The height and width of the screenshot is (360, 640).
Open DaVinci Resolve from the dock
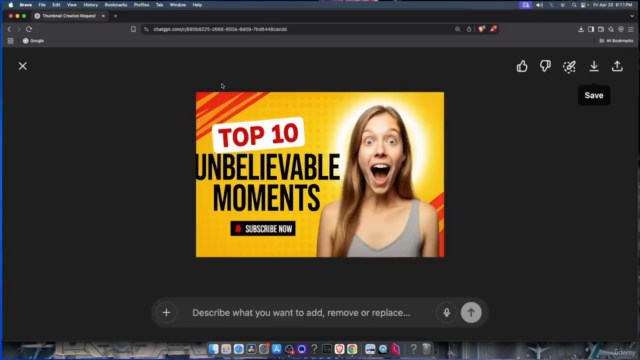pyautogui.click(x=251, y=349)
